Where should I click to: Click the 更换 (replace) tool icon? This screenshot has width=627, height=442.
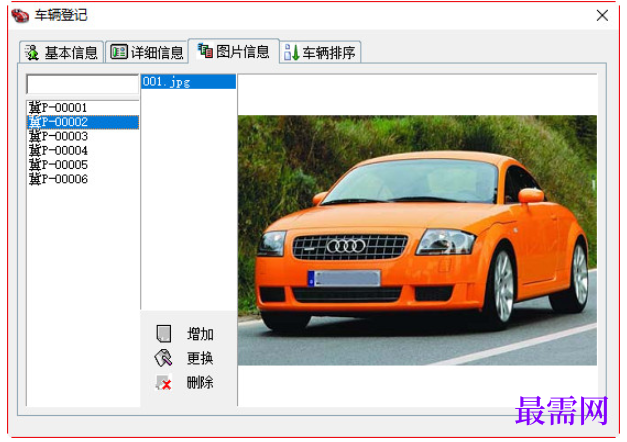tap(163, 358)
